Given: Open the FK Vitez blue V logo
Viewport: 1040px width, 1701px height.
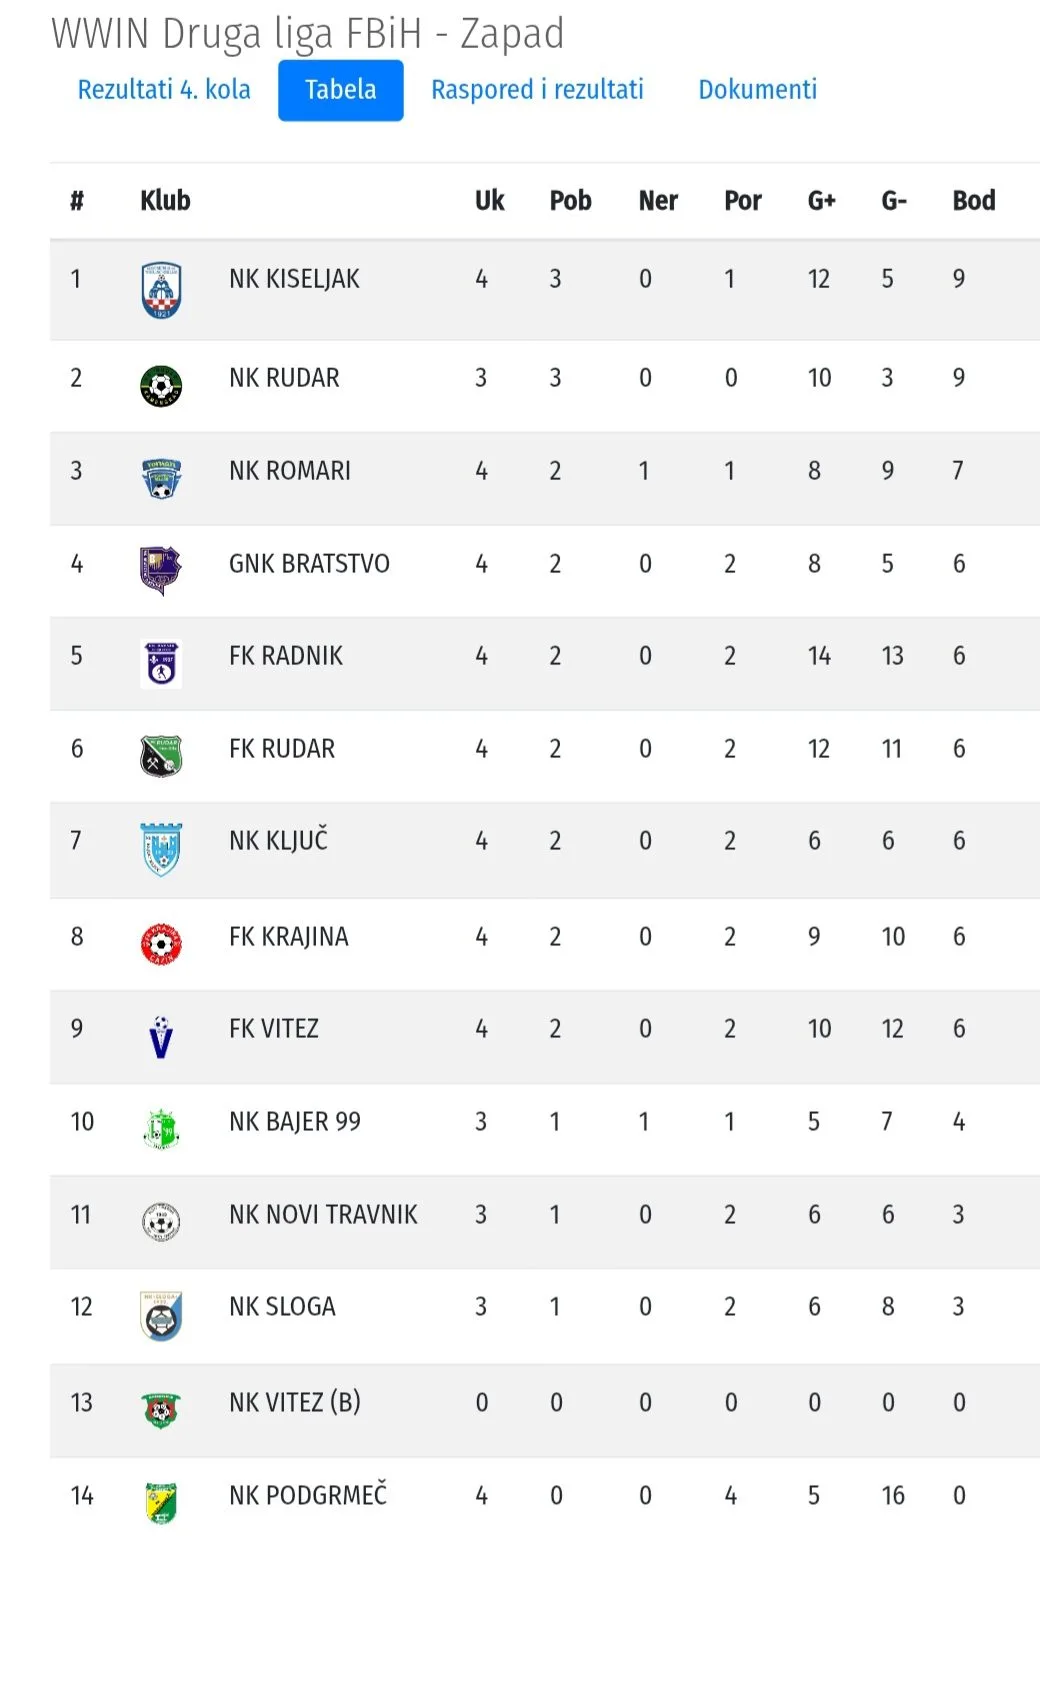Looking at the screenshot, I should pos(161,1037).
